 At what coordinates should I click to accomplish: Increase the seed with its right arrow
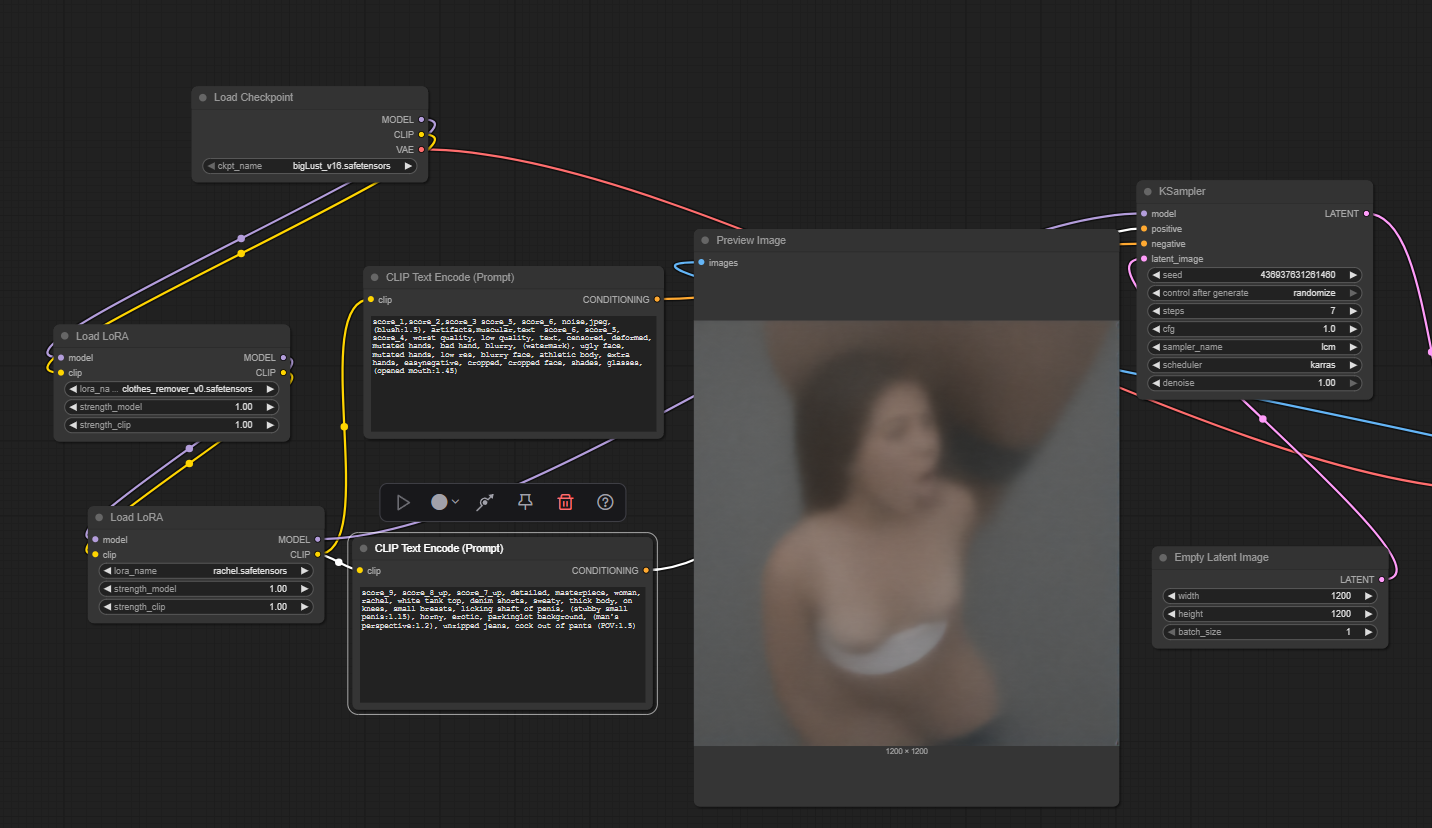1353,275
